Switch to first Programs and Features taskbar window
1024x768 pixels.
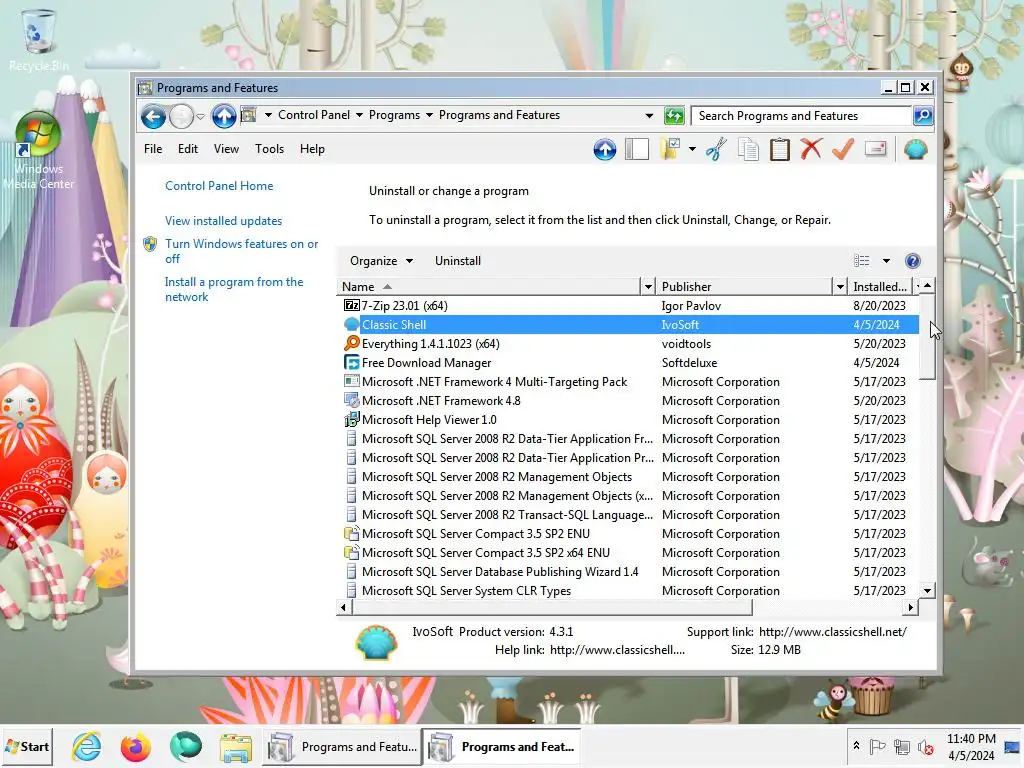pos(342,746)
